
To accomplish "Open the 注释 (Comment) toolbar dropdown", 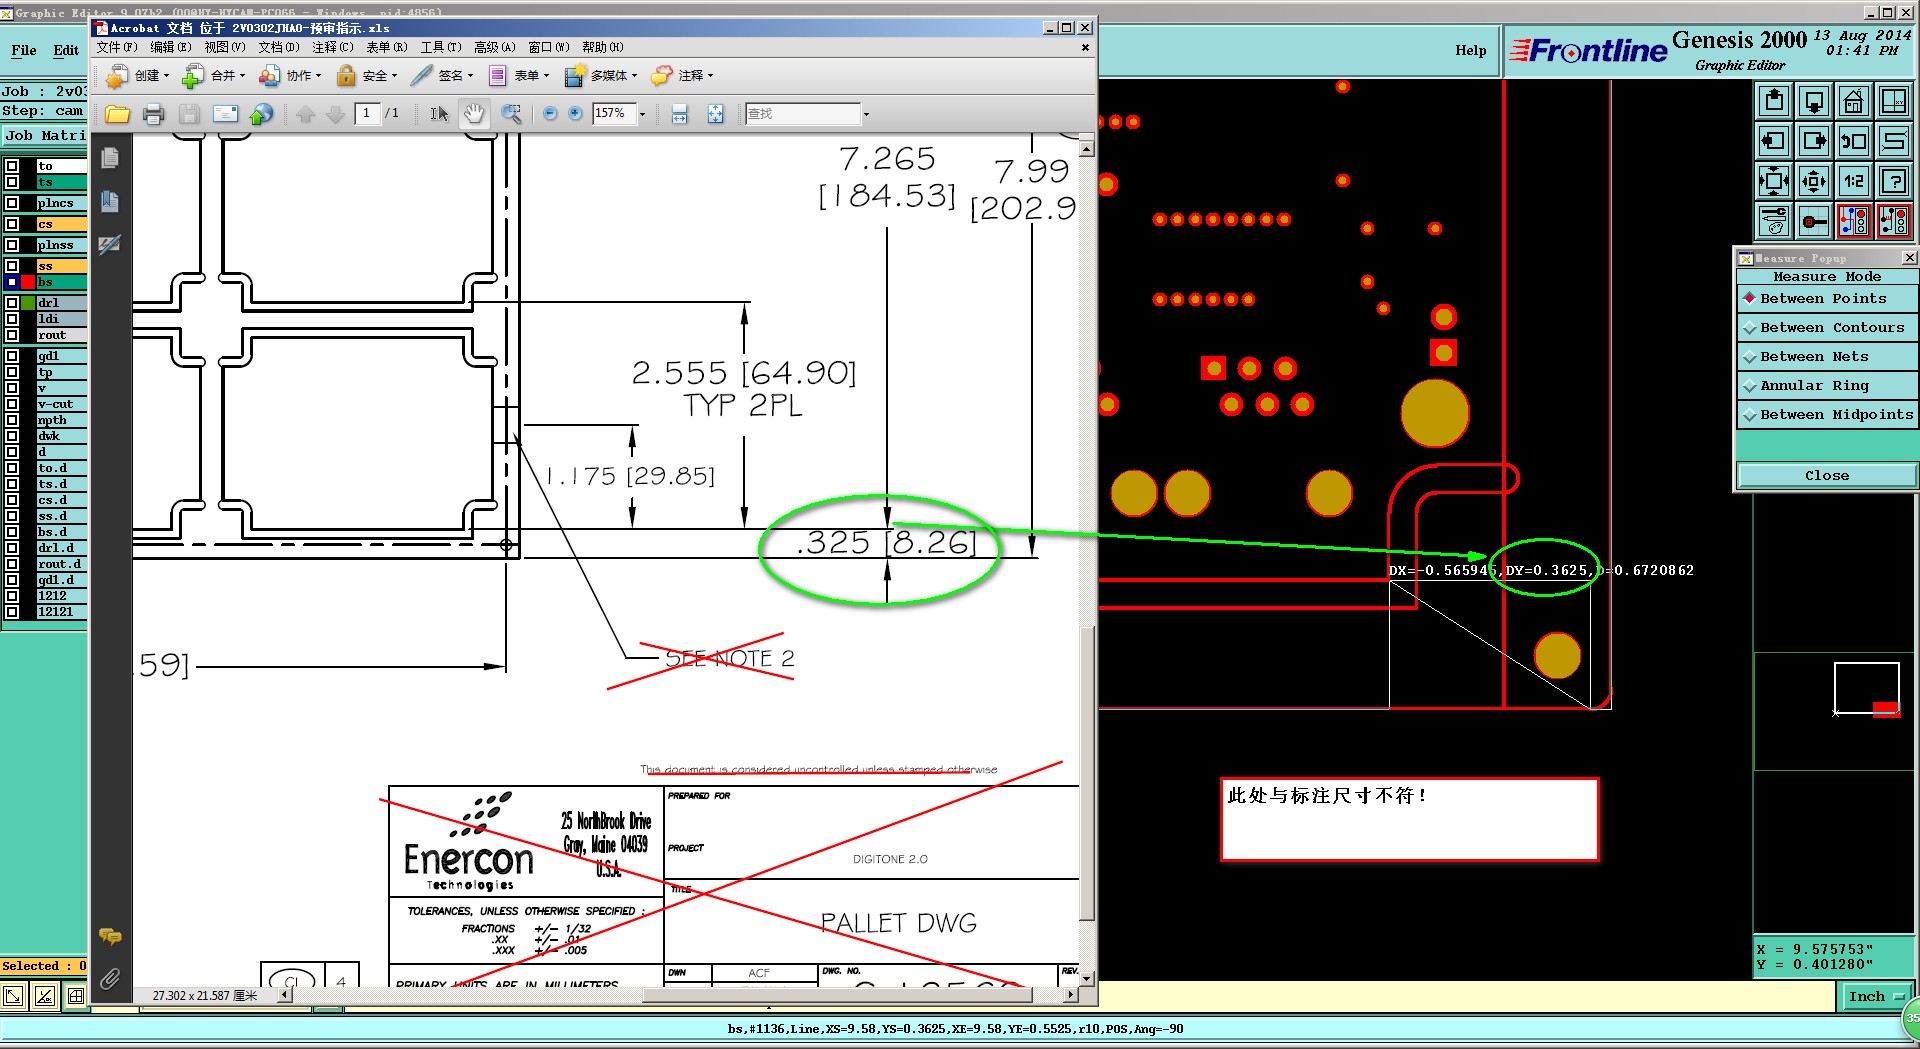I will pos(682,76).
